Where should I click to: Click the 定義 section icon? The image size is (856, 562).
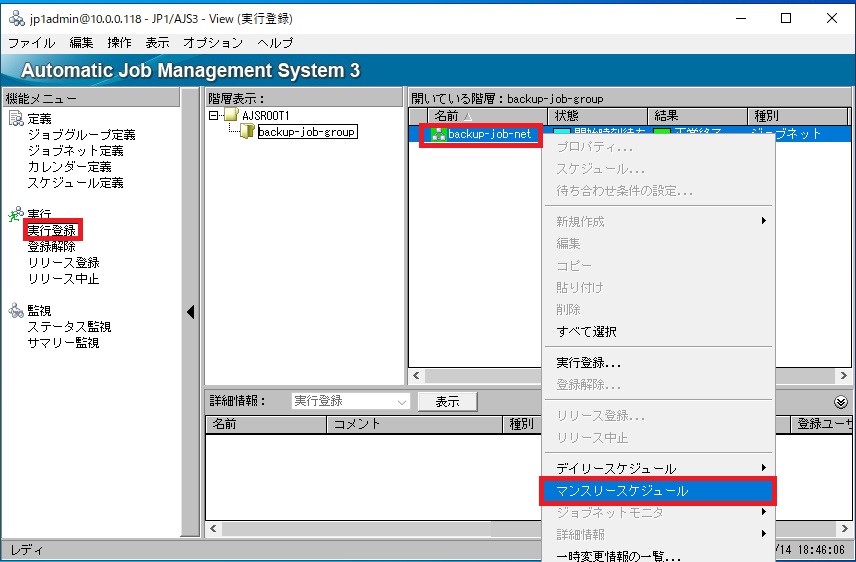pos(16,118)
